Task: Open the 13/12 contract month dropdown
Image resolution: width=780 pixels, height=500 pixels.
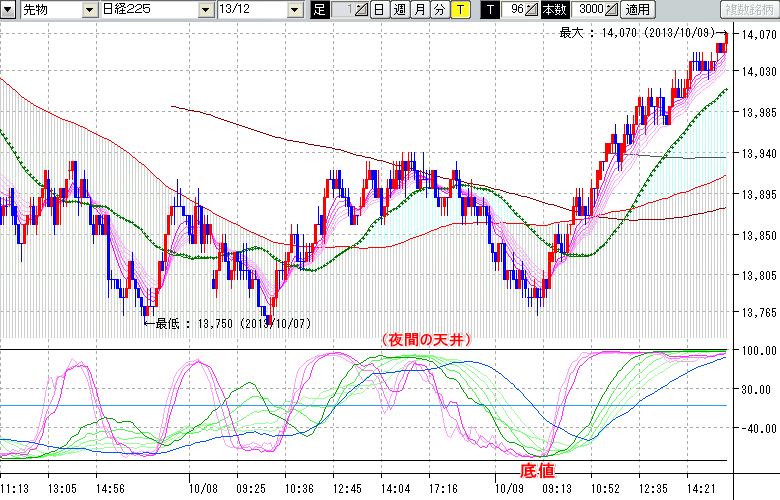Action: point(294,9)
